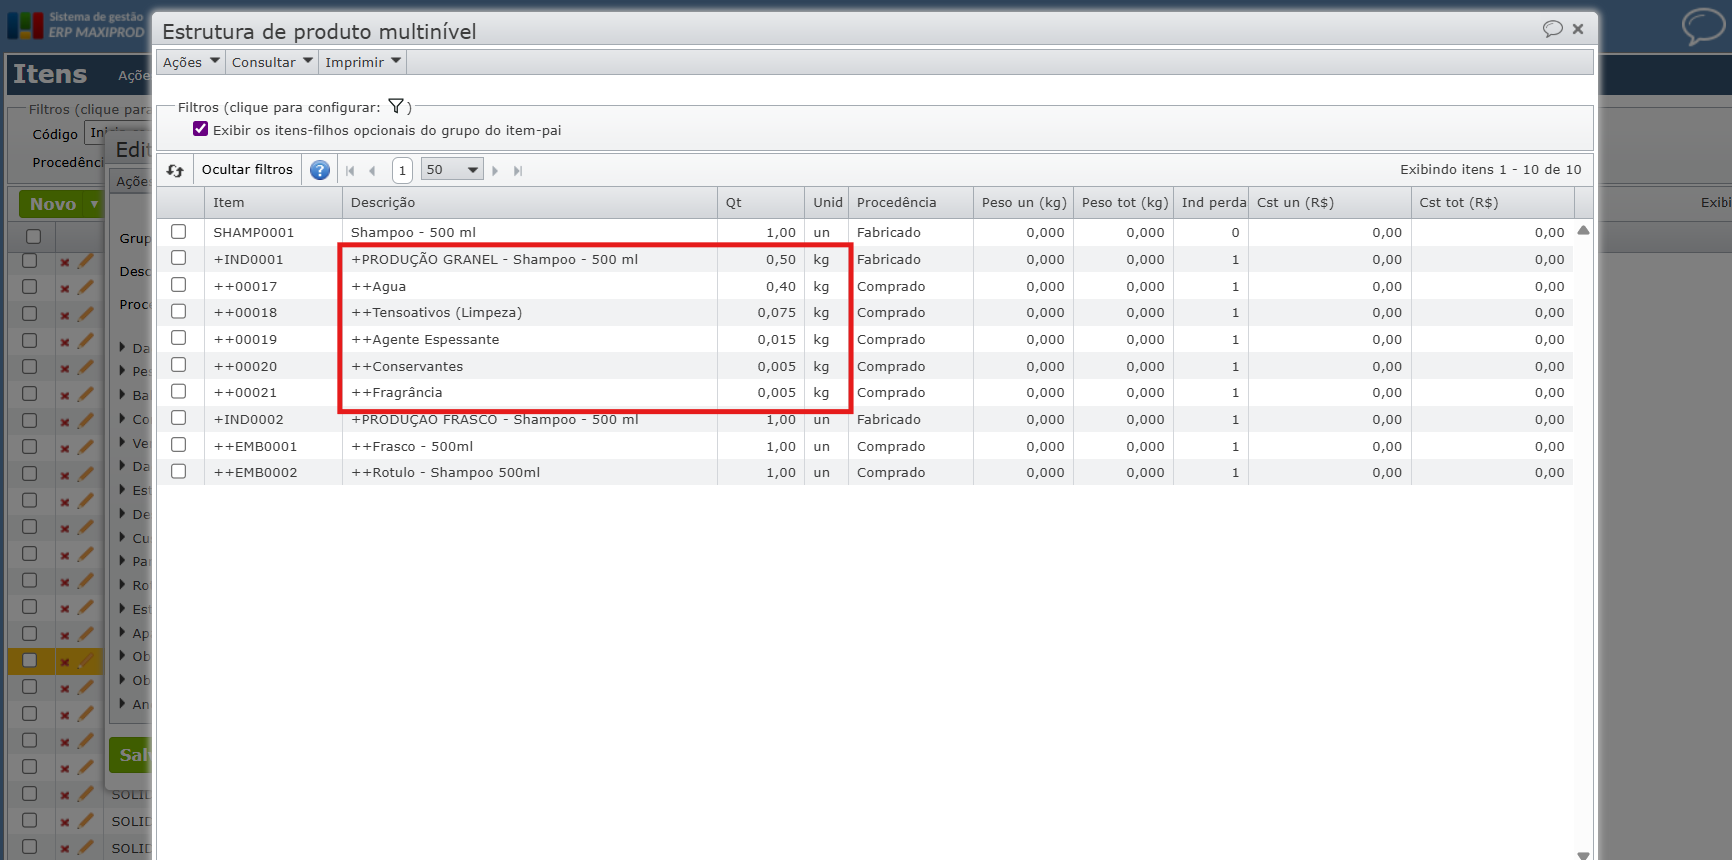Open the Consultar menu
Viewport: 1732px width, 860px height.
272,62
